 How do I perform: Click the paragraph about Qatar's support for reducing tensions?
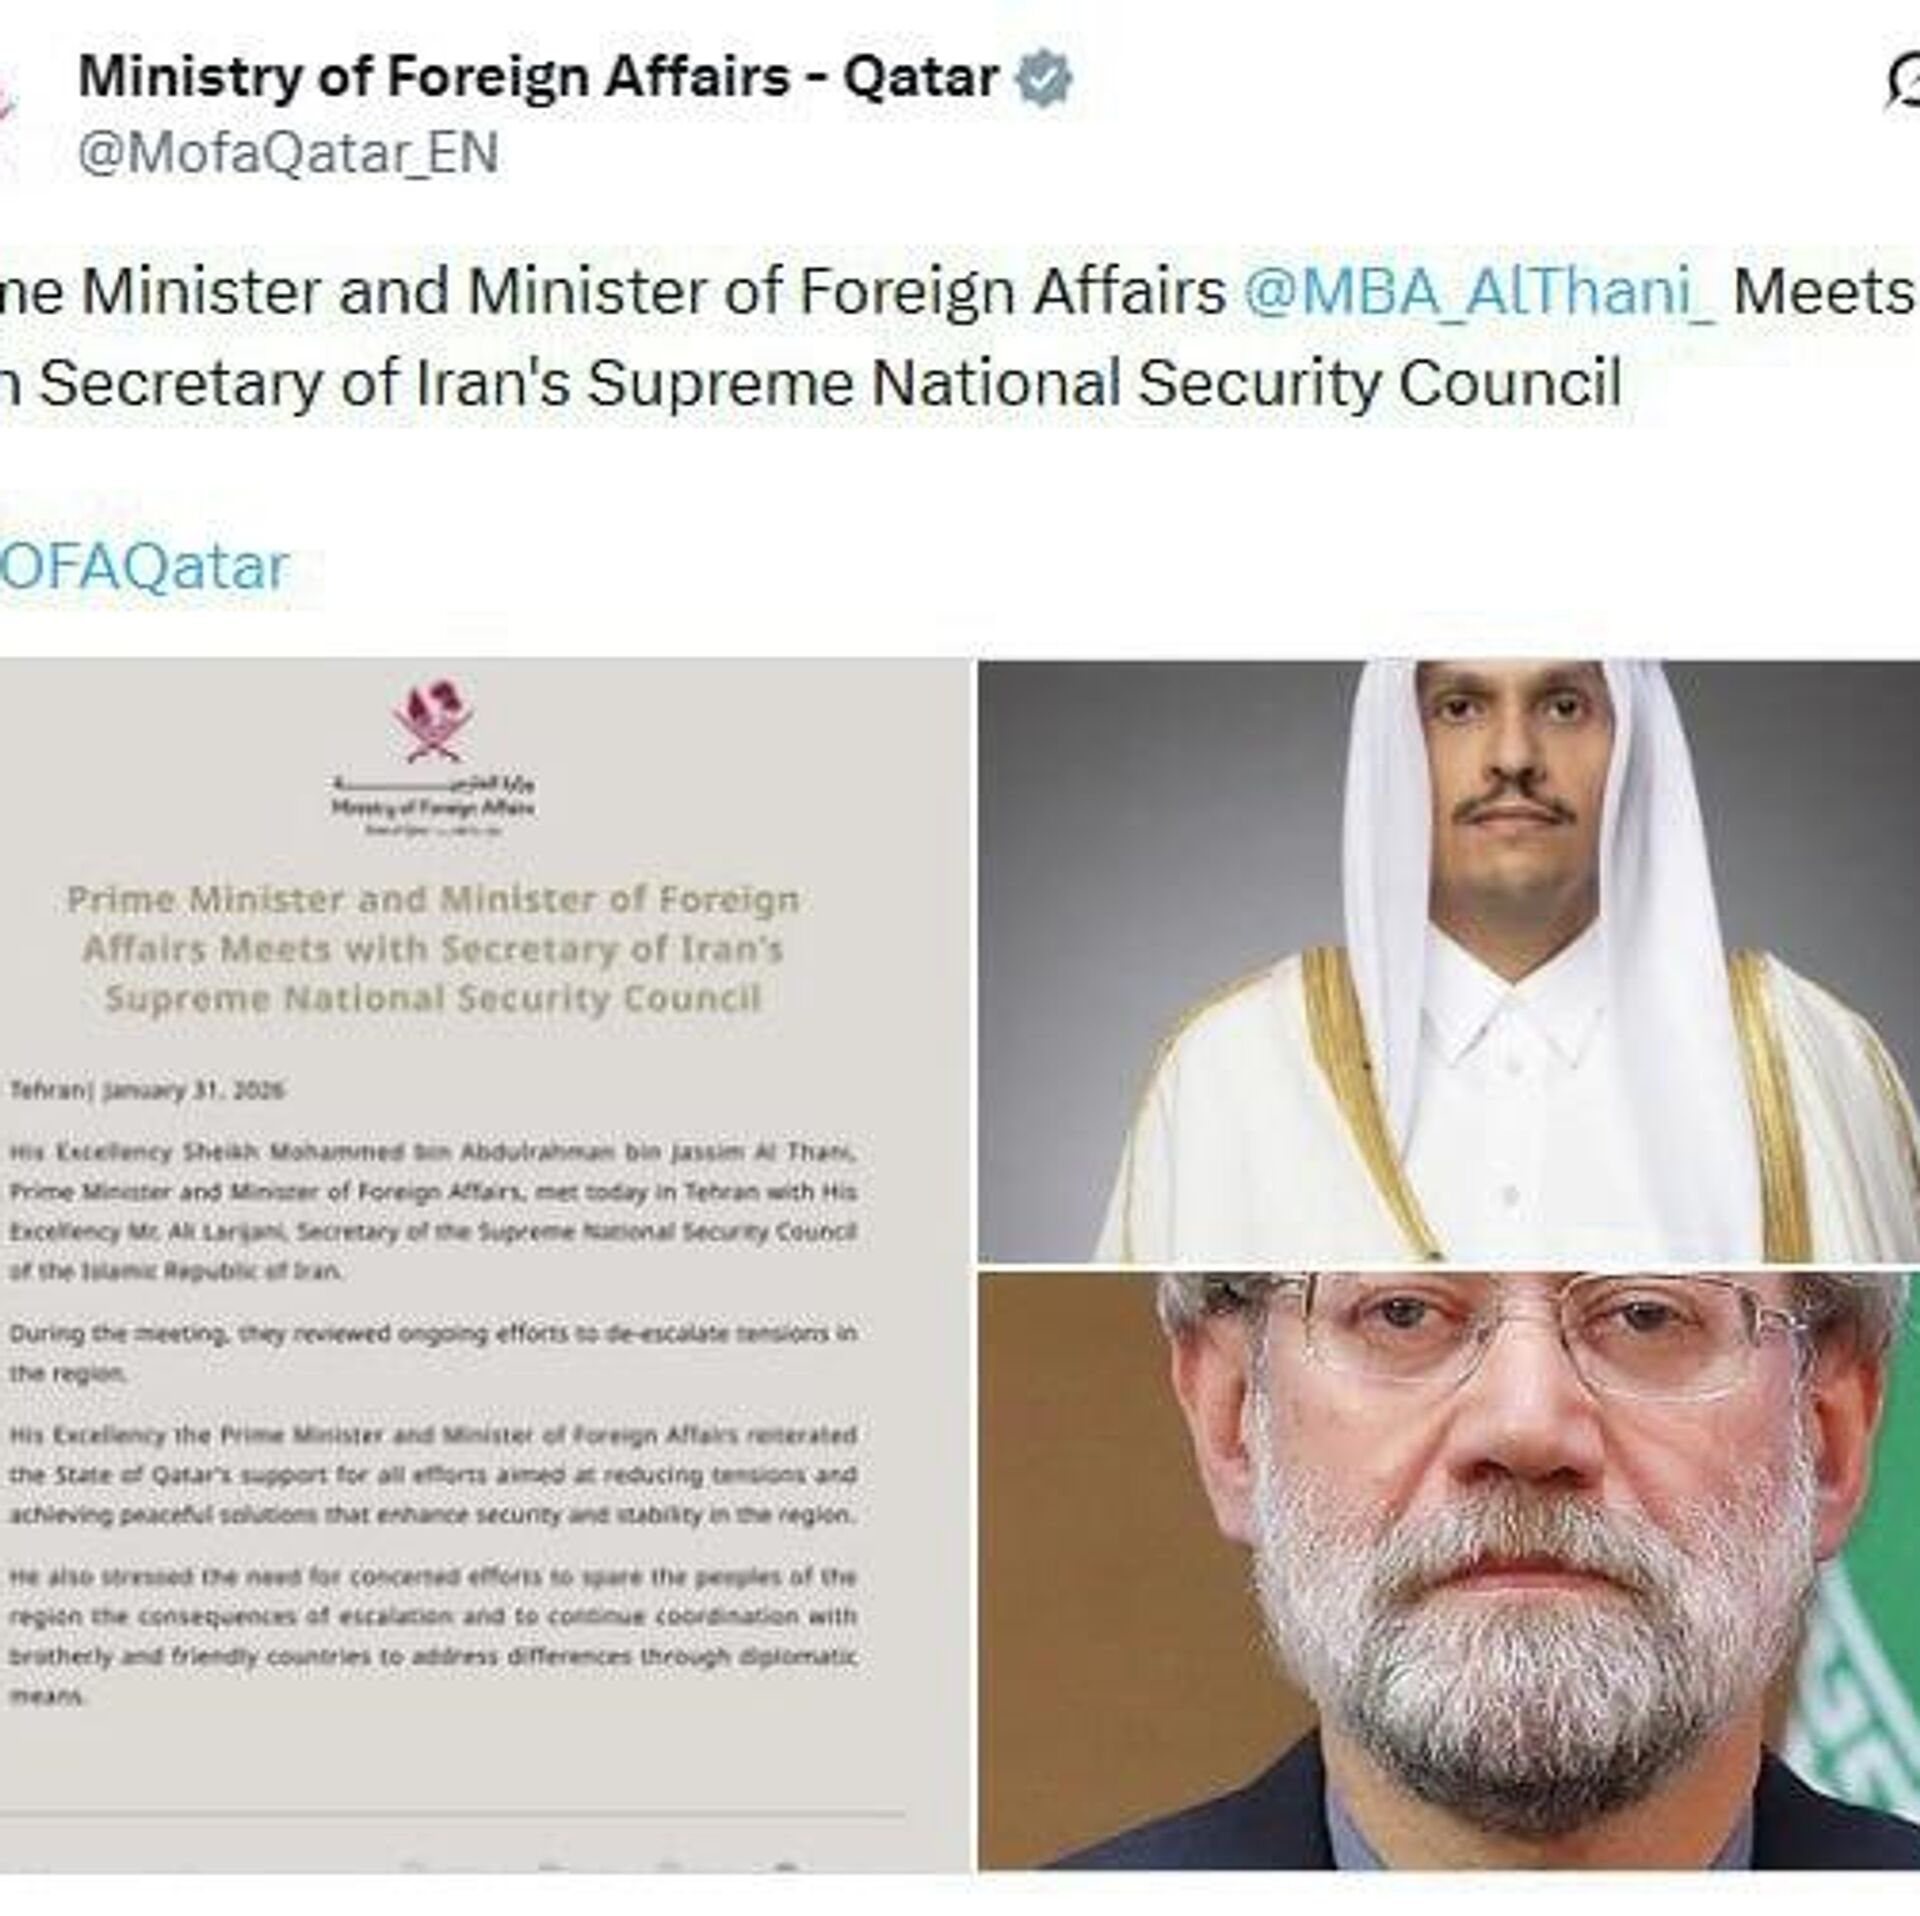point(433,1475)
